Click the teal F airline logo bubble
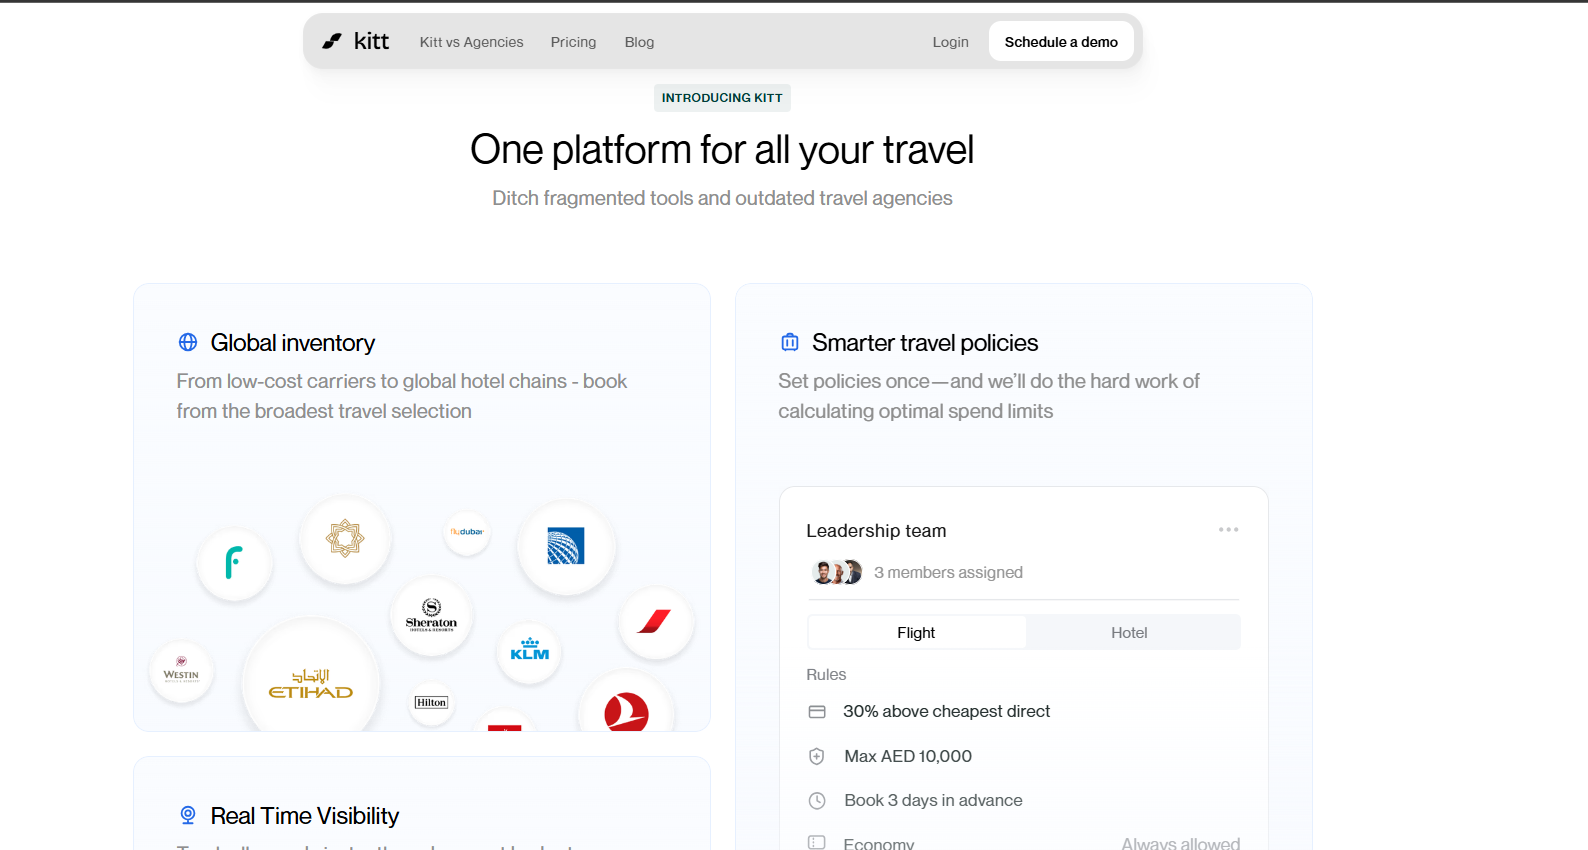Viewport: 1588px width, 850px height. point(234,563)
